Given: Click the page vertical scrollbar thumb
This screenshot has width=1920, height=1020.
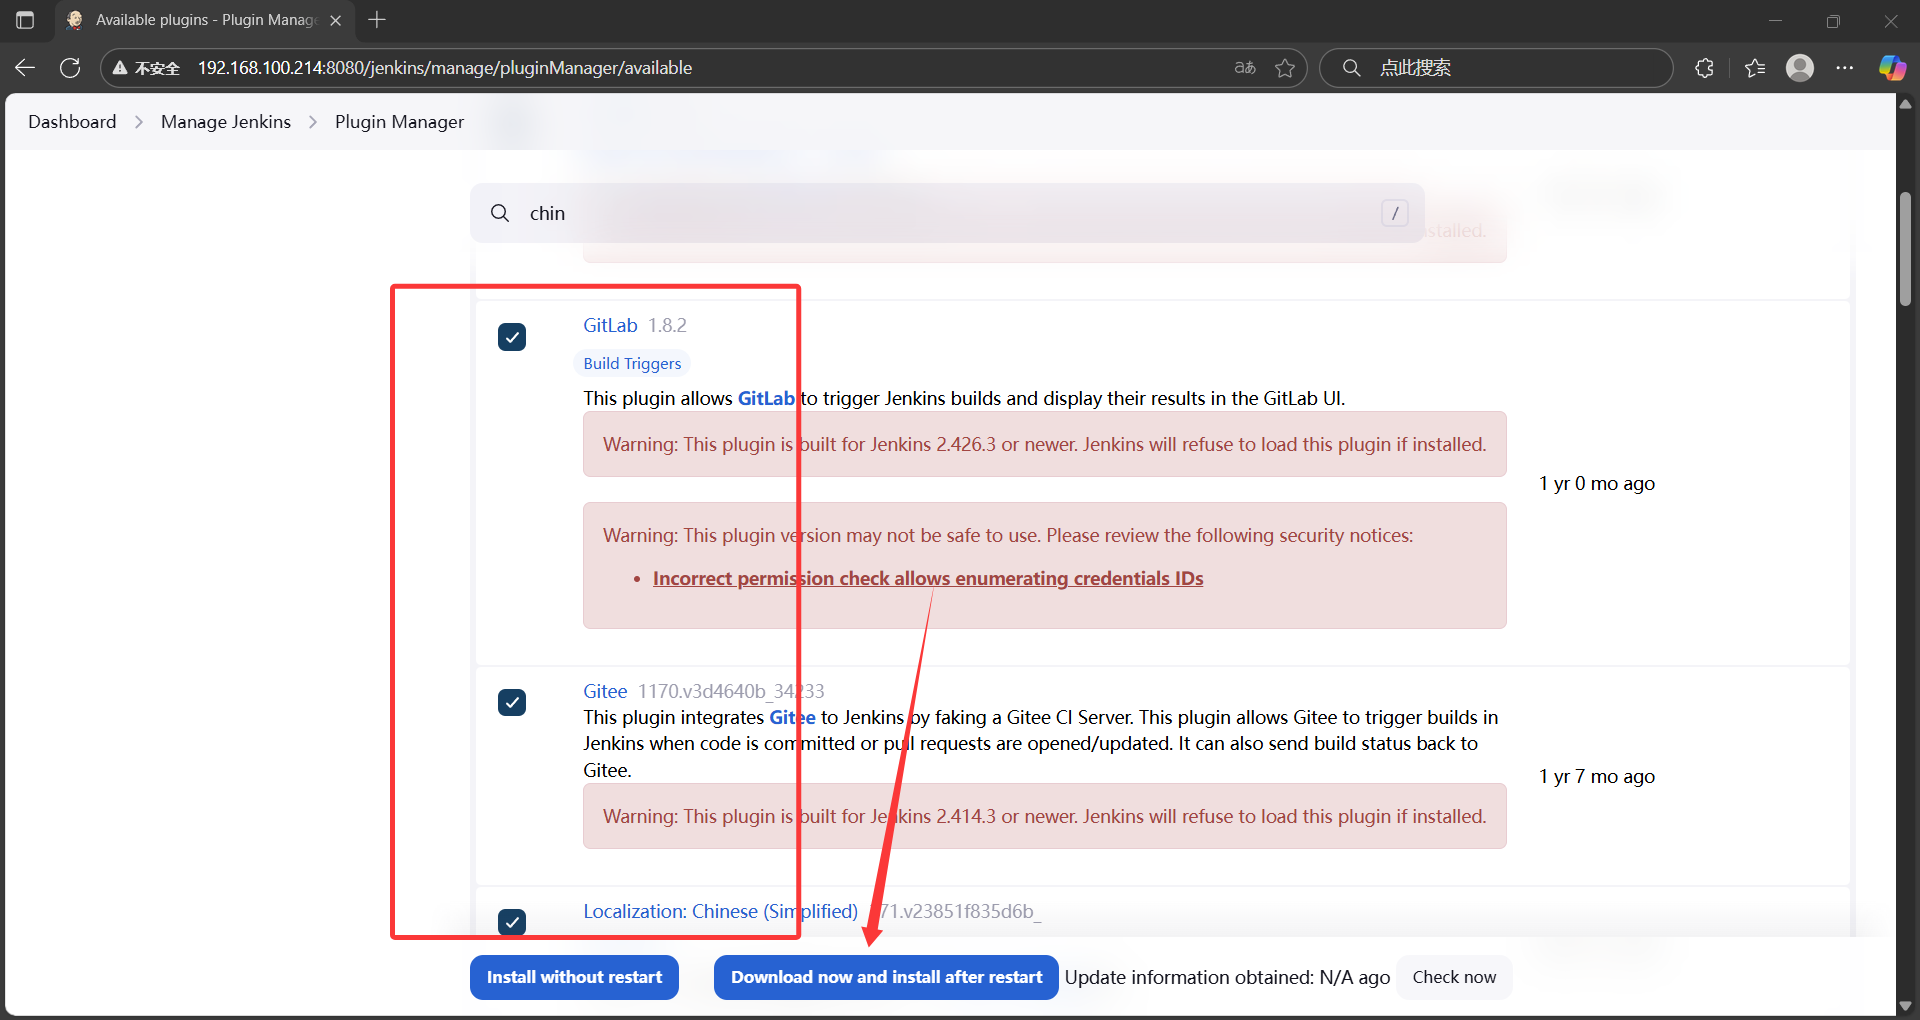Looking at the screenshot, I should click(x=1905, y=250).
